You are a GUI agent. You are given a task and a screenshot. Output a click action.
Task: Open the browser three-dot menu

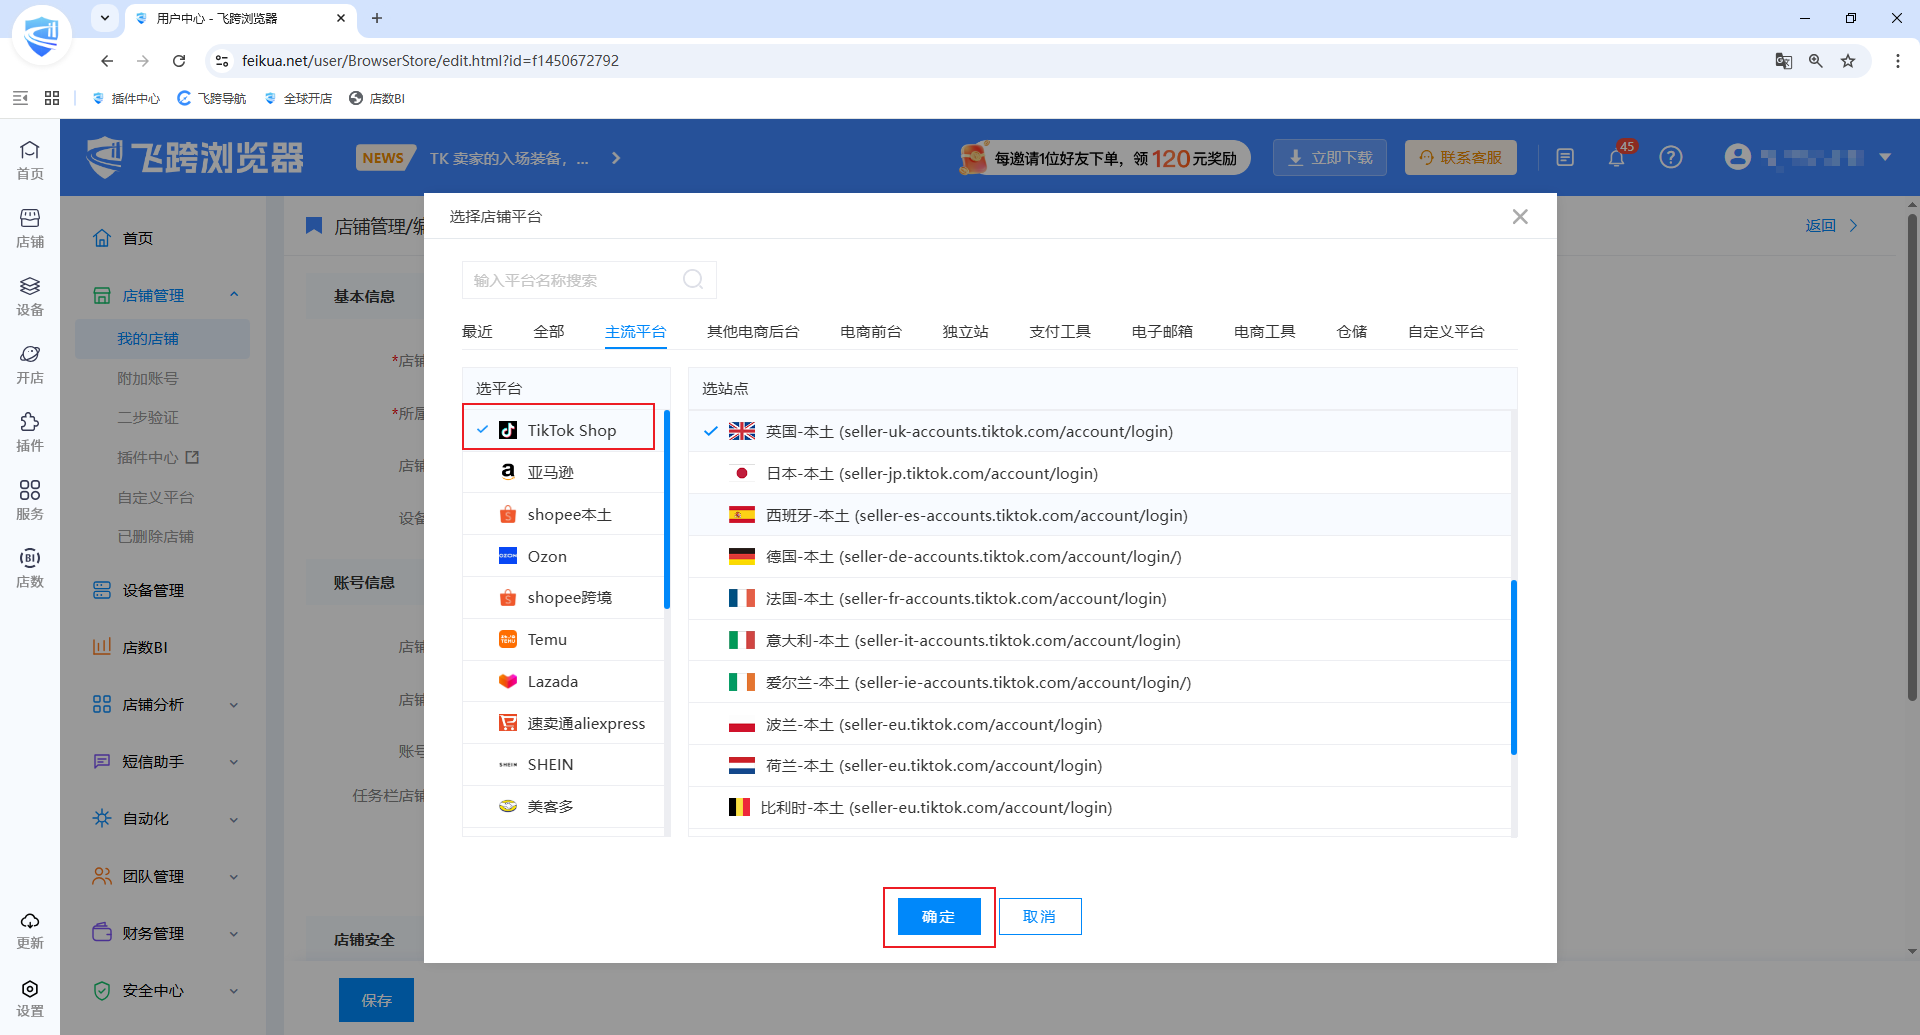tap(1898, 61)
